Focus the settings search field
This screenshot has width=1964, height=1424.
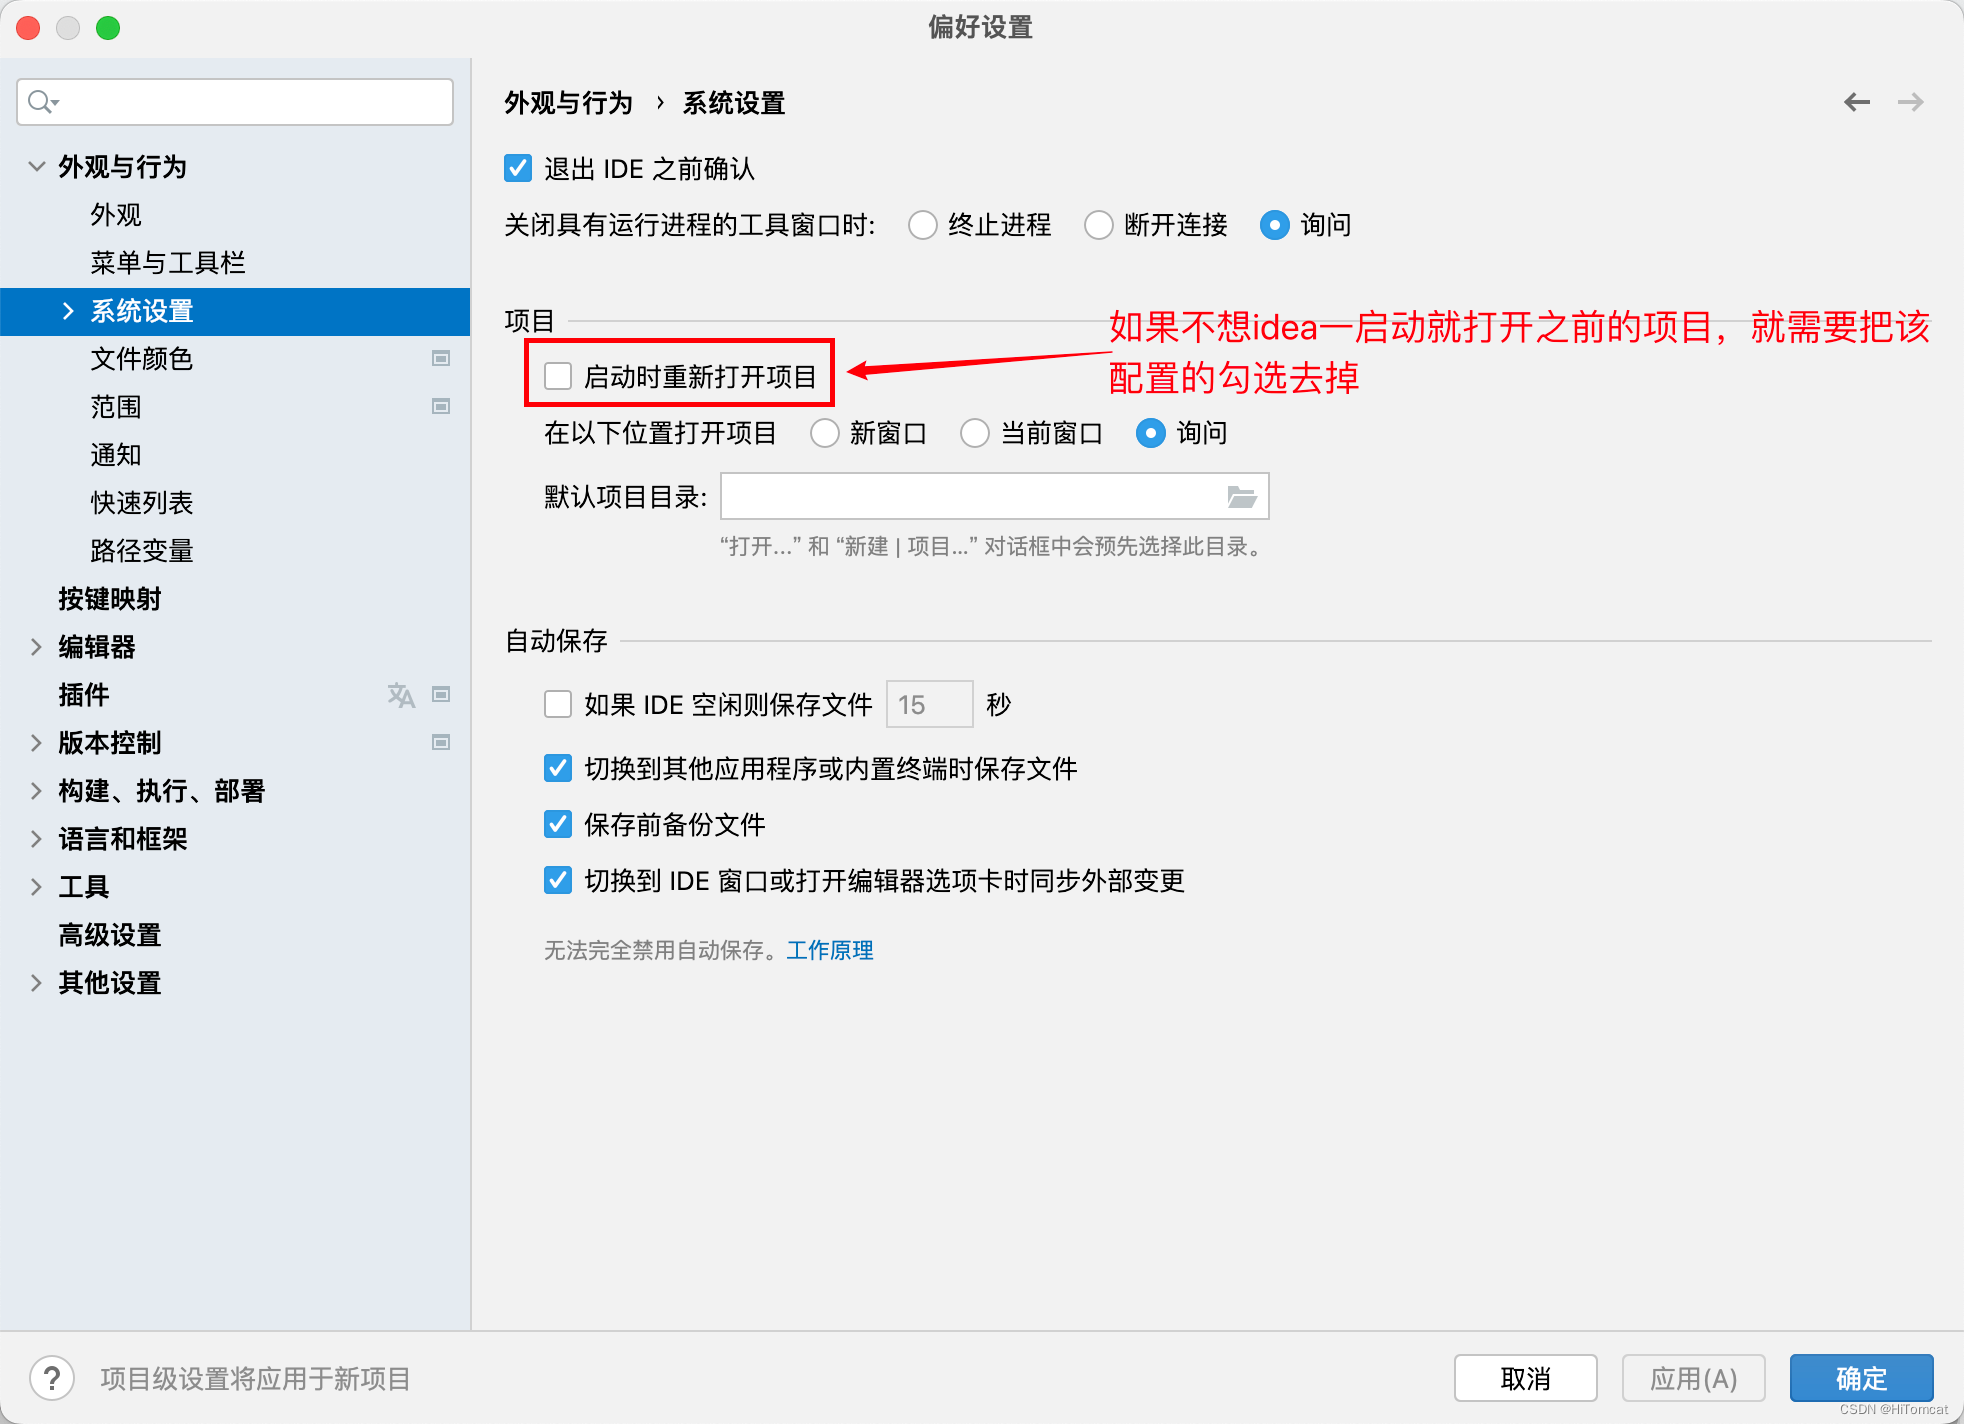tap(235, 102)
